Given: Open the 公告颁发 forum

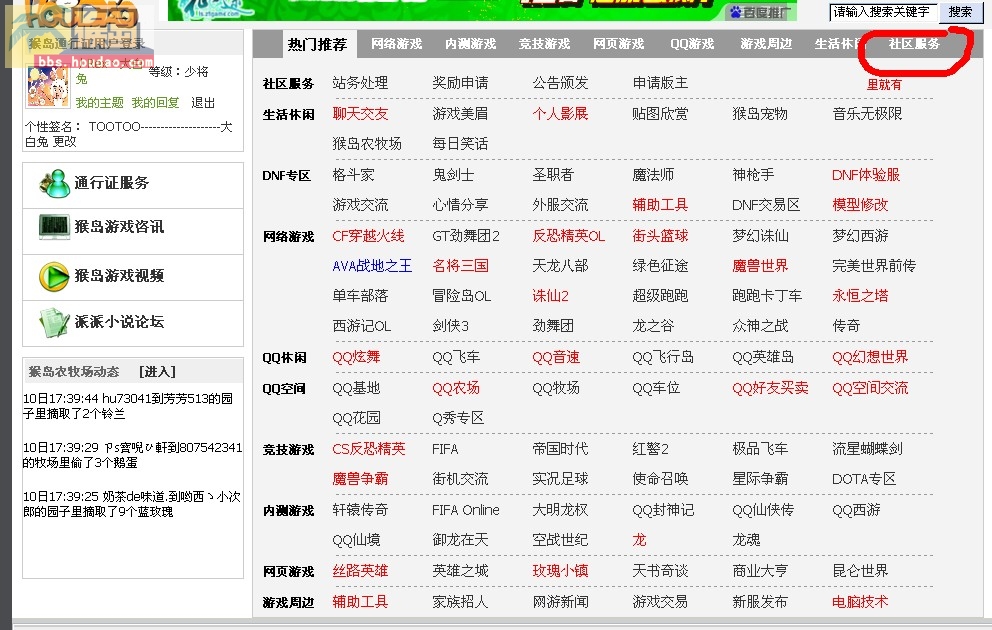Looking at the screenshot, I should 560,83.
